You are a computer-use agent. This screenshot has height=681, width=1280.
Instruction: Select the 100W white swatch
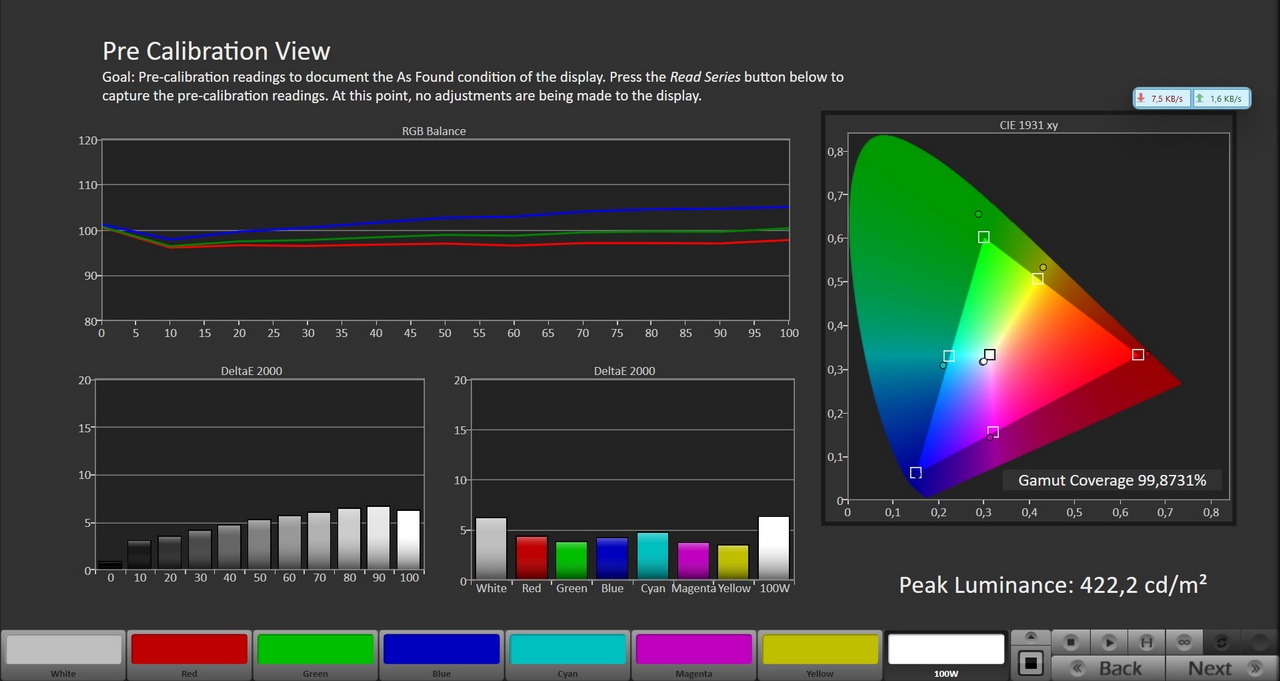click(x=945, y=649)
